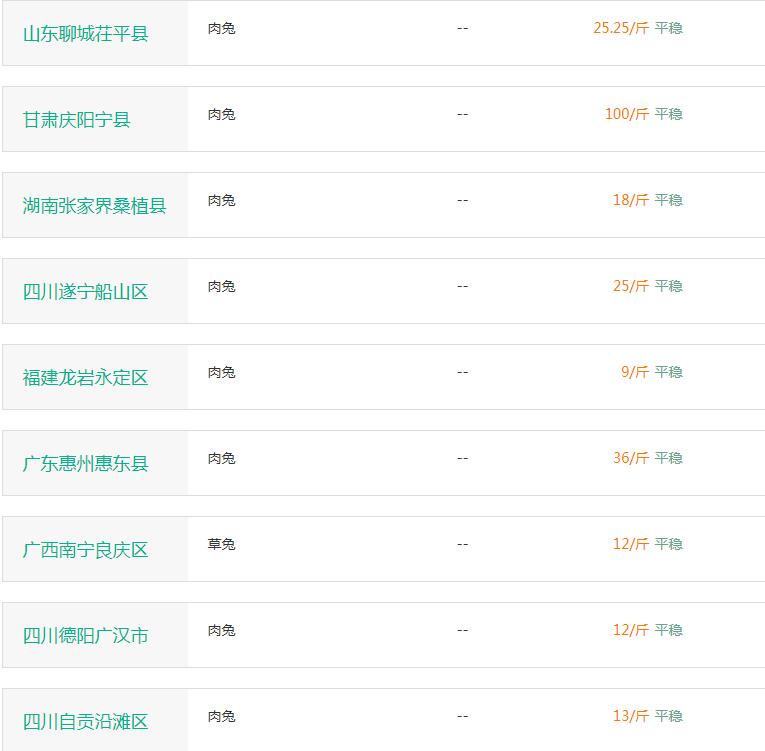Open the 湖南张家界桑植县 location link
765x751 pixels.
(94, 205)
